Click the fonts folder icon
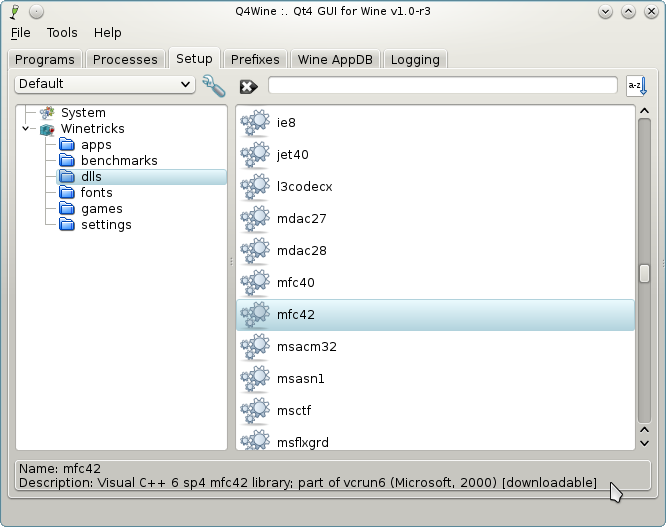This screenshot has width=666, height=527. [67, 193]
